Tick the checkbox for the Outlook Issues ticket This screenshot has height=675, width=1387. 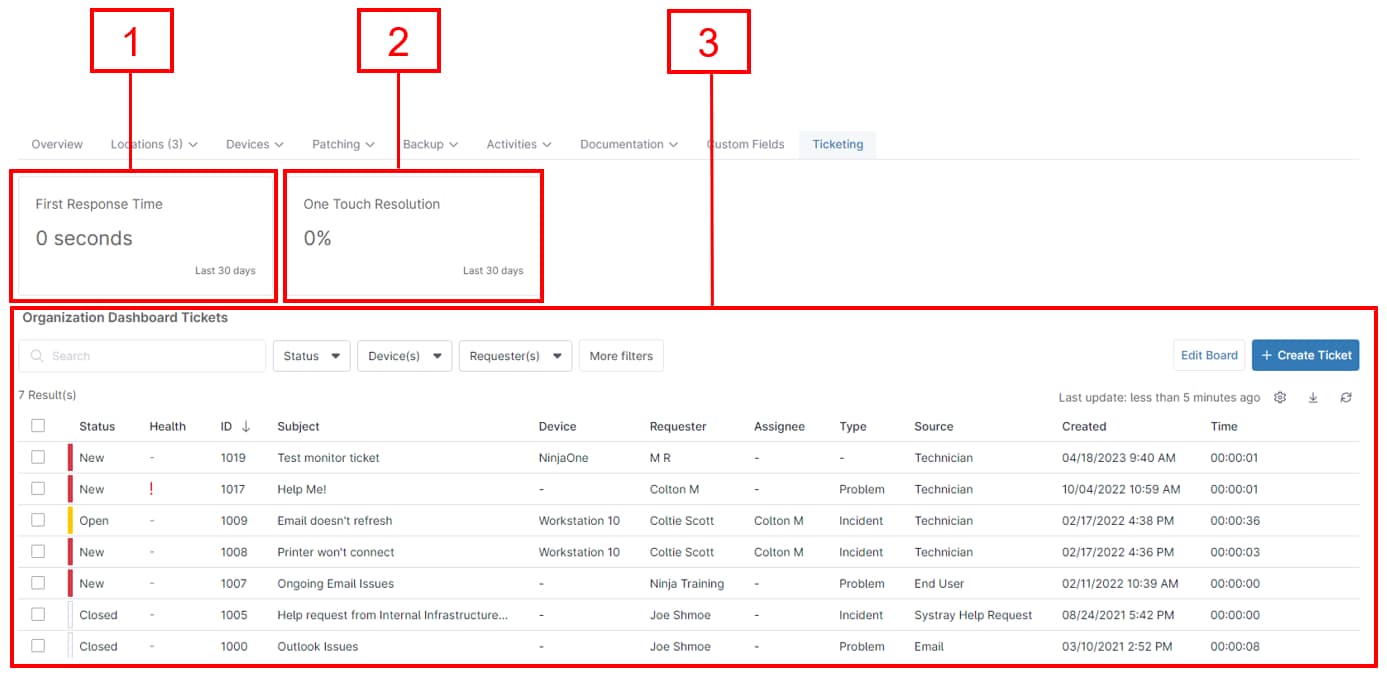(x=40, y=646)
